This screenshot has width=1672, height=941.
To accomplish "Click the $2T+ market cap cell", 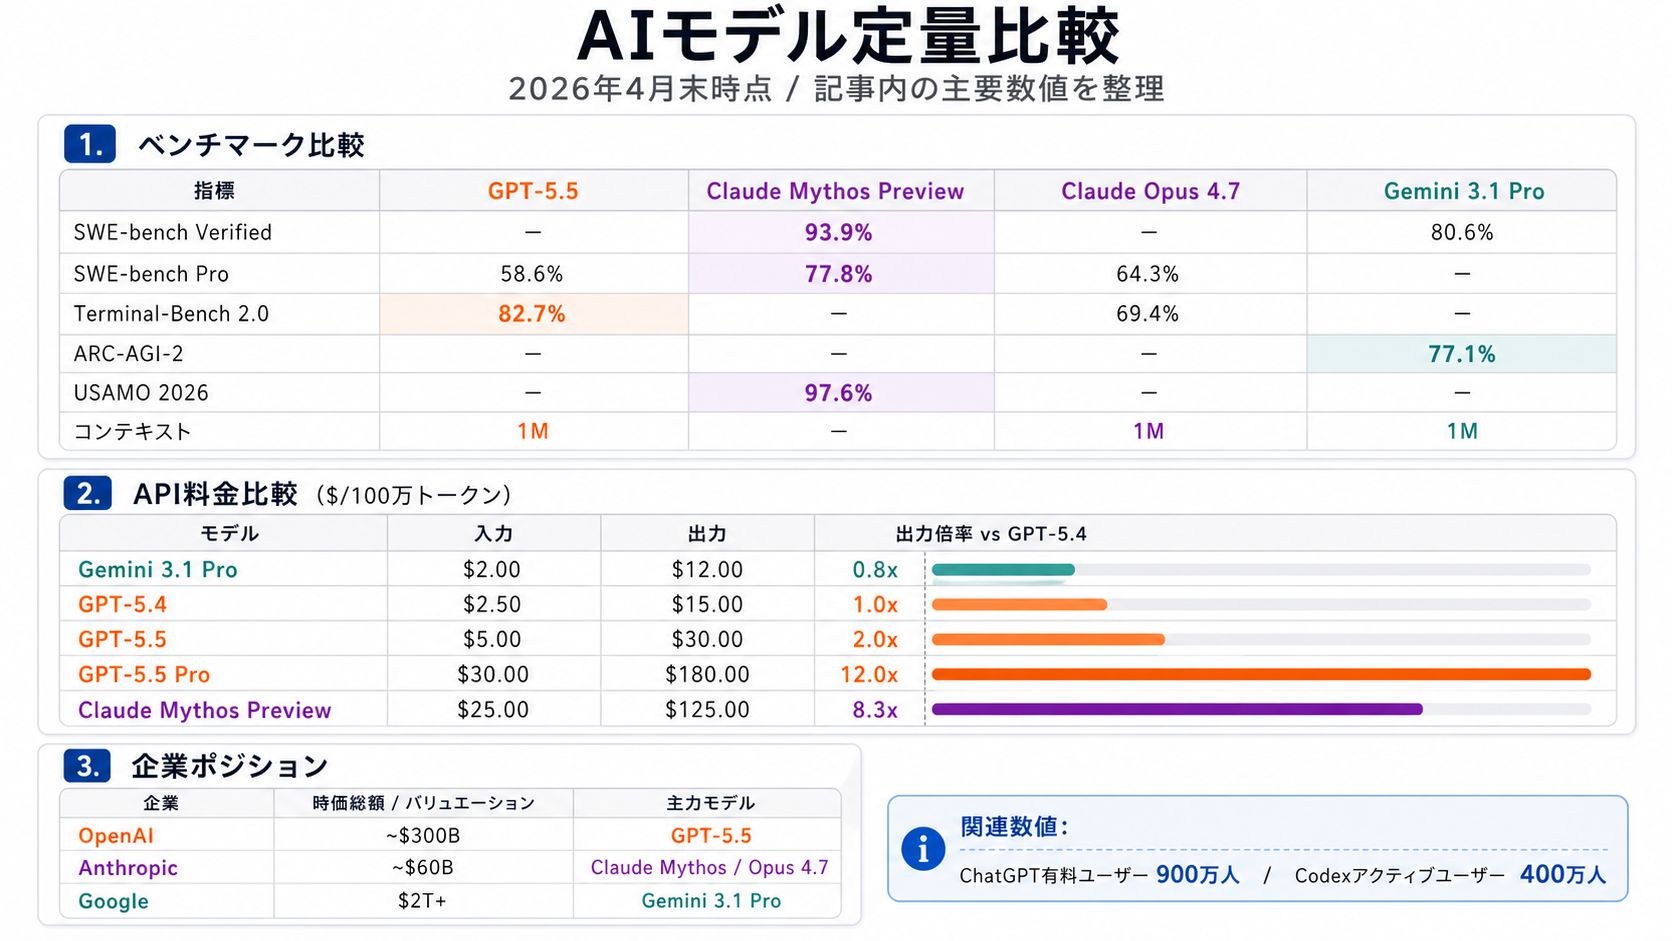I will [422, 901].
